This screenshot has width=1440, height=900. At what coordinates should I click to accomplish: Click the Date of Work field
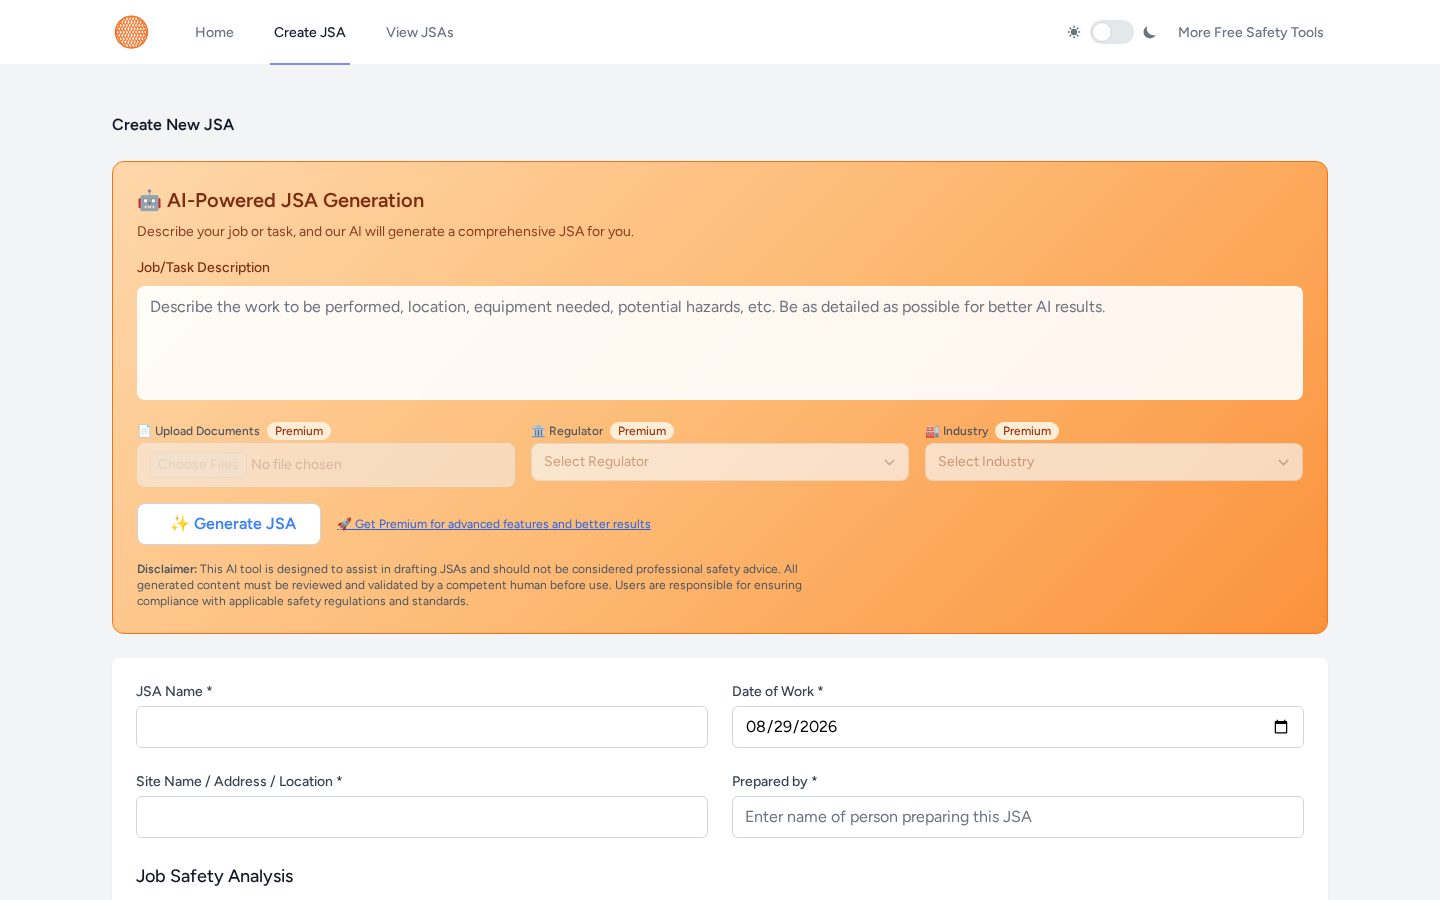(x=1018, y=727)
